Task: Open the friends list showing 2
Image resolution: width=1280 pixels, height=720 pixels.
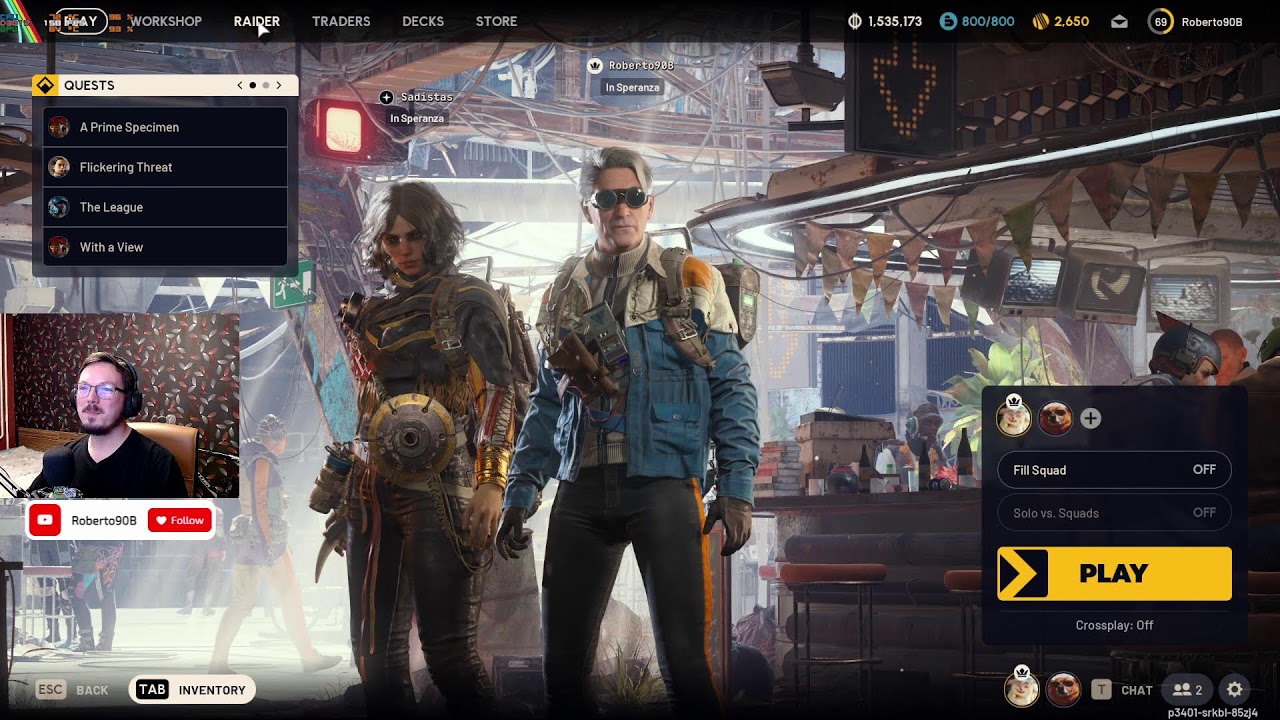Action: click(1188, 690)
